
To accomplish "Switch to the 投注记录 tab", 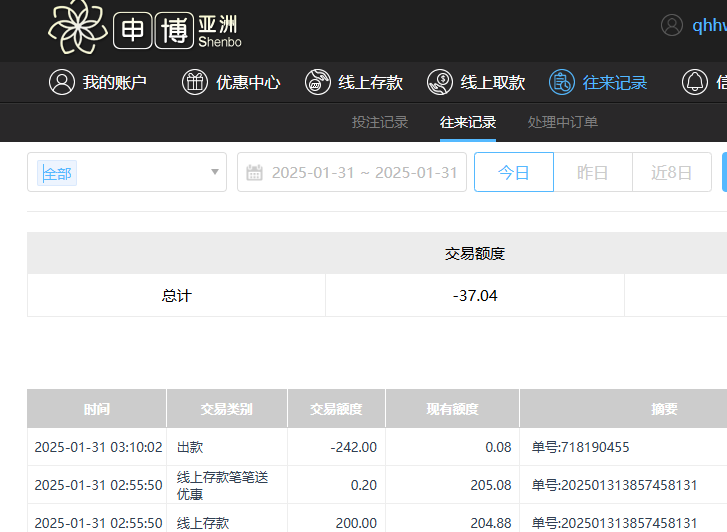I will pos(380,122).
